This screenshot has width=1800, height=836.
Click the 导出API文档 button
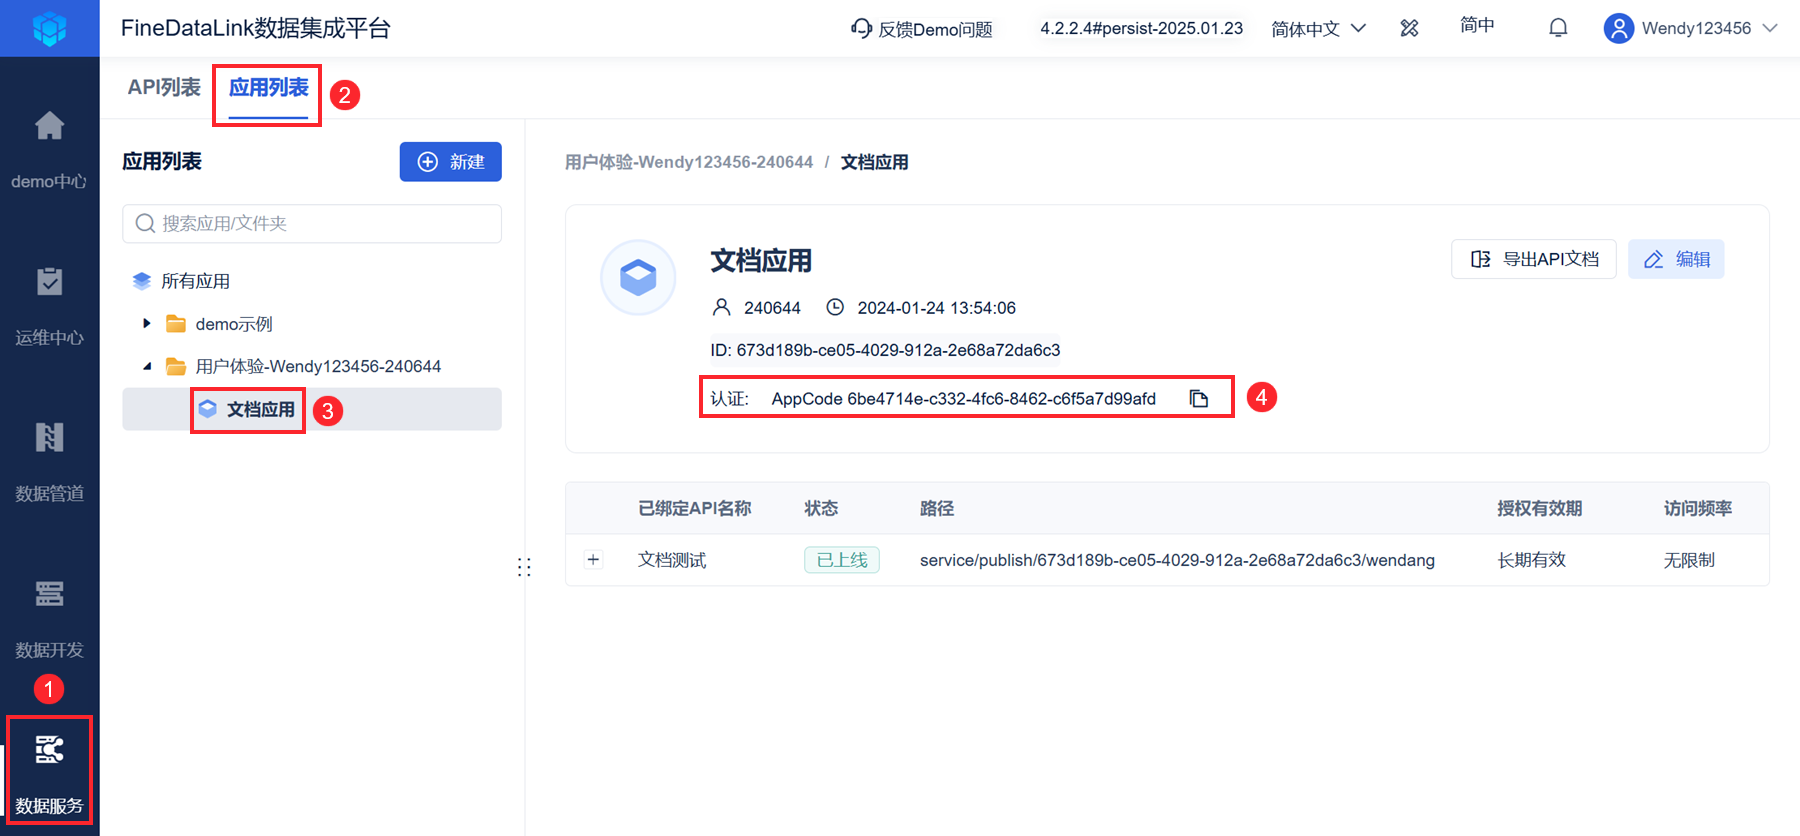point(1534,259)
